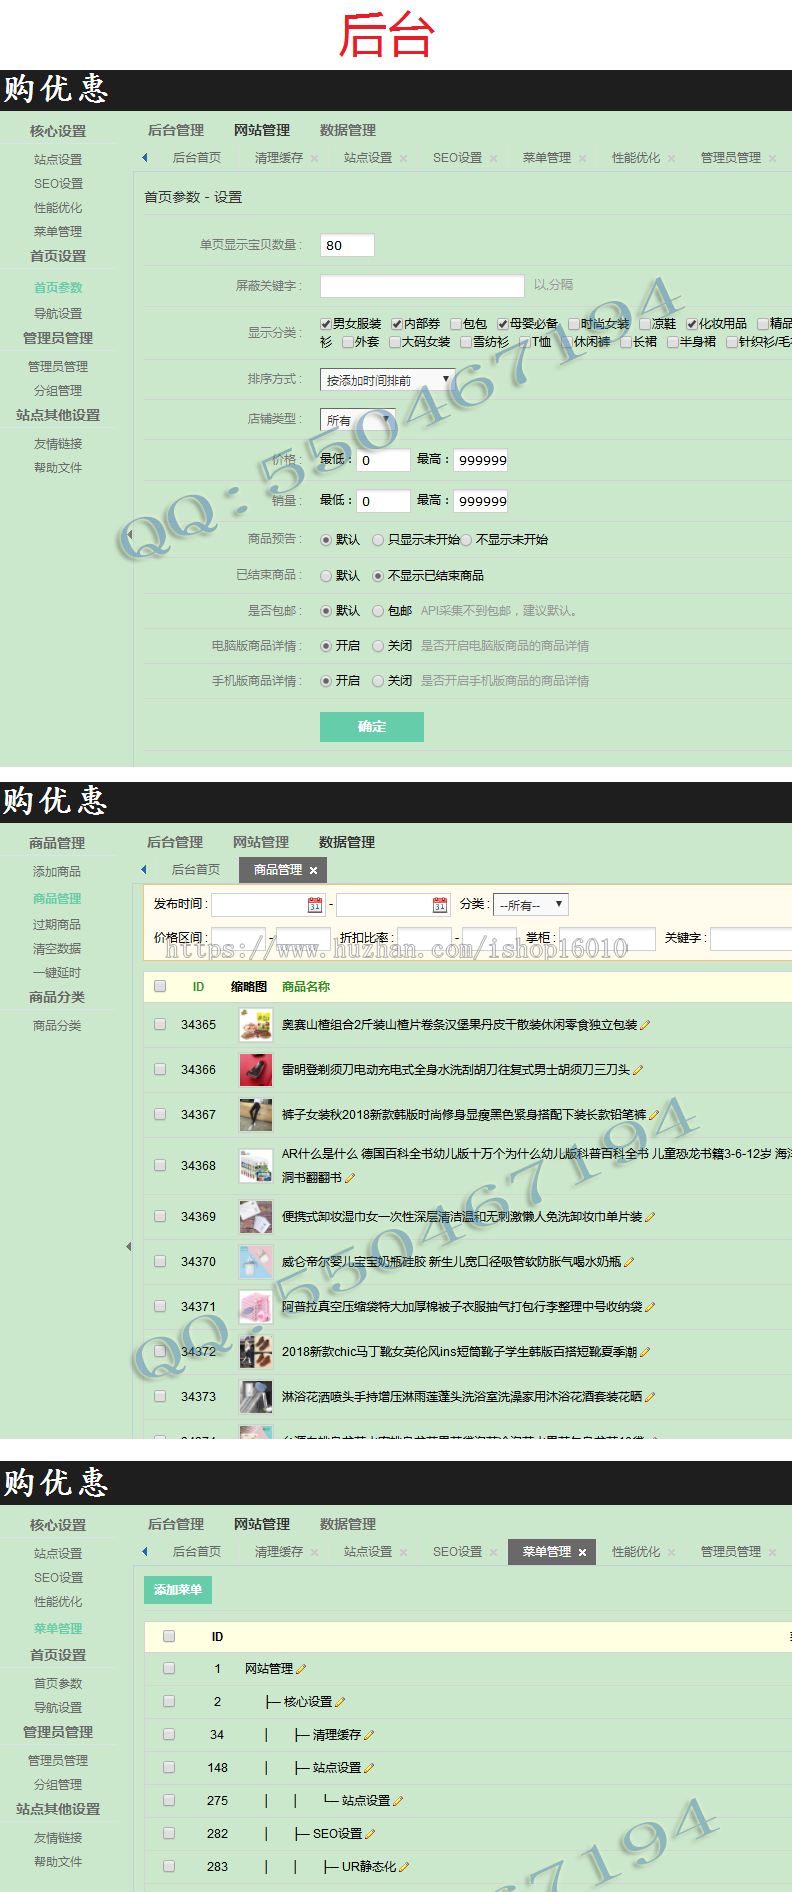792x1892 pixels.
Task: Select the 包邮 radio option
Action: click(378, 611)
